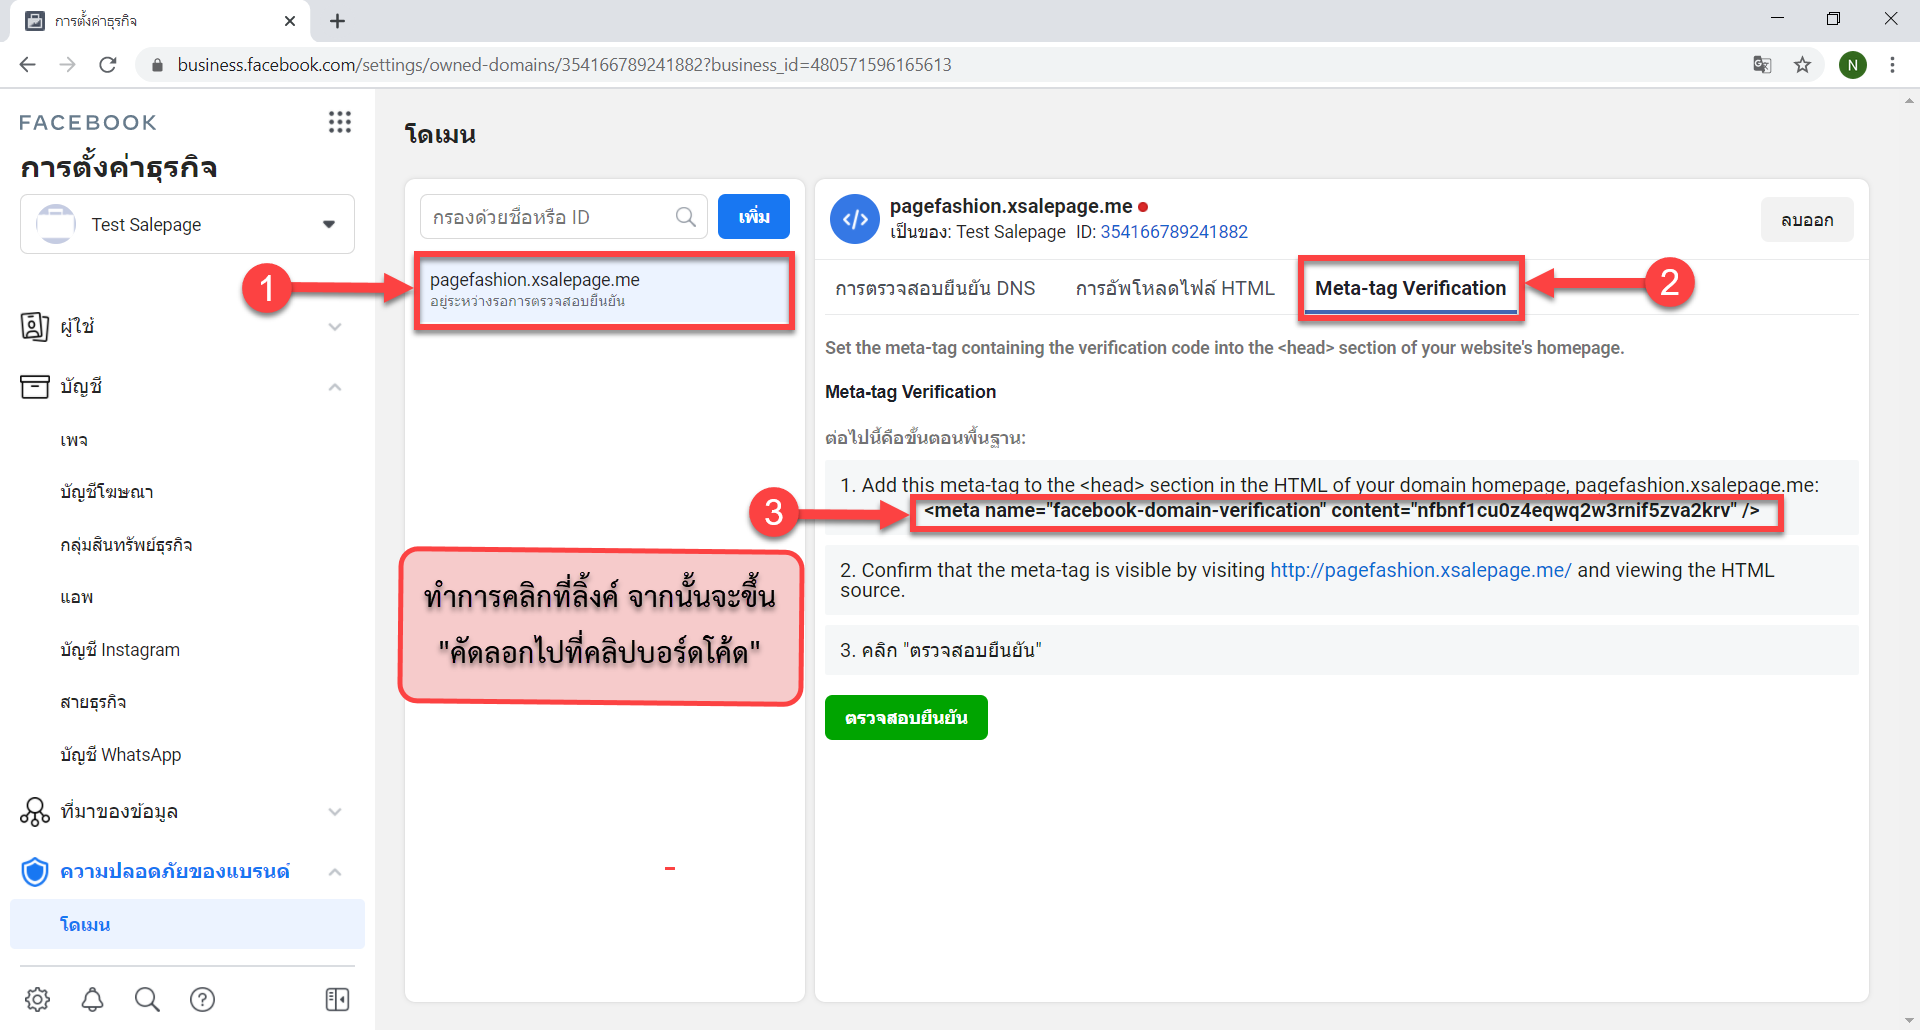Click the domain ID 354166789241882 link

click(1174, 232)
